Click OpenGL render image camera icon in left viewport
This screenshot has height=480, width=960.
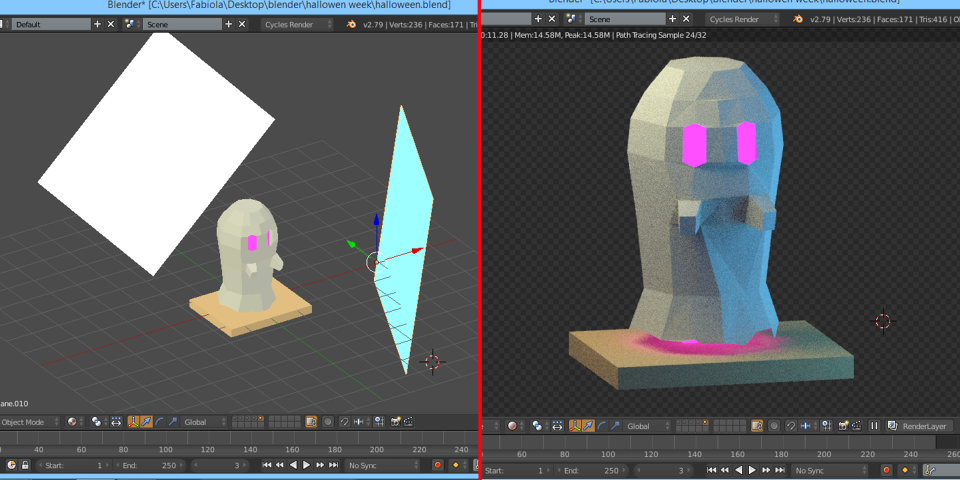396,422
